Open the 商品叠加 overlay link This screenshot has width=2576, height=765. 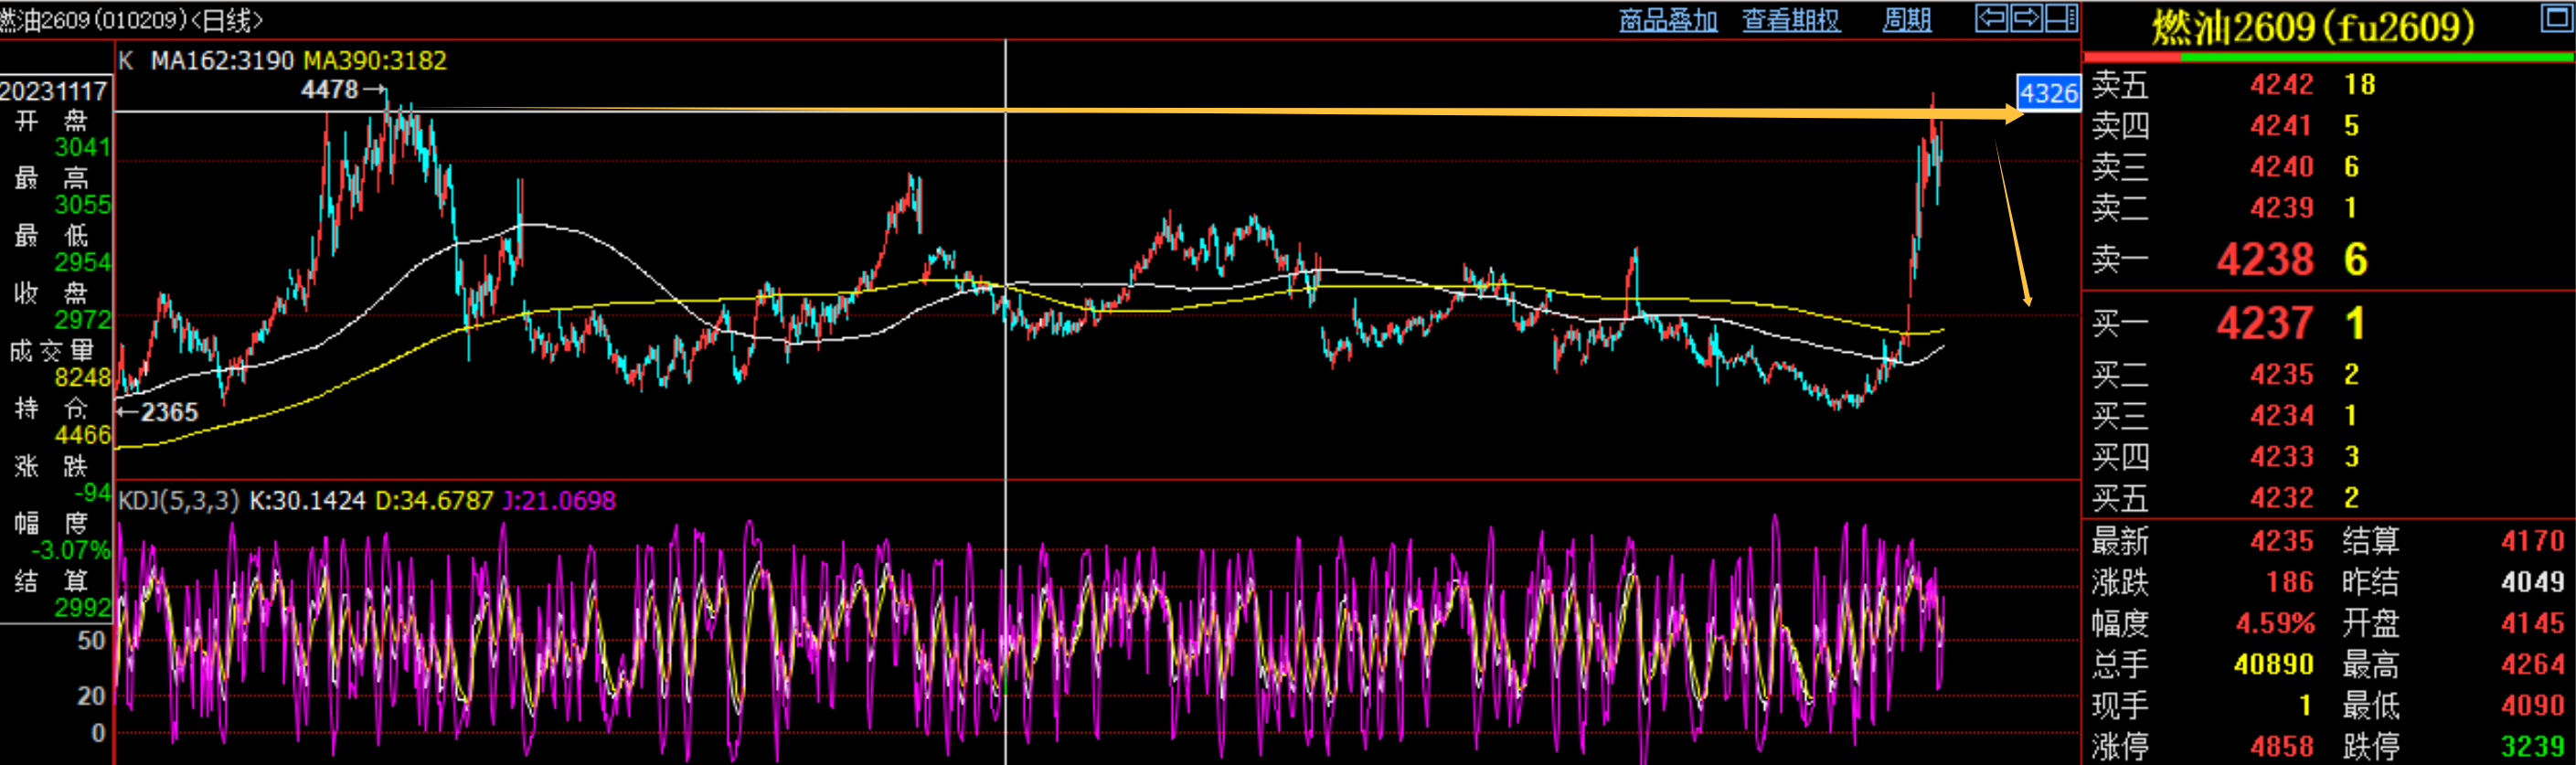click(1667, 20)
